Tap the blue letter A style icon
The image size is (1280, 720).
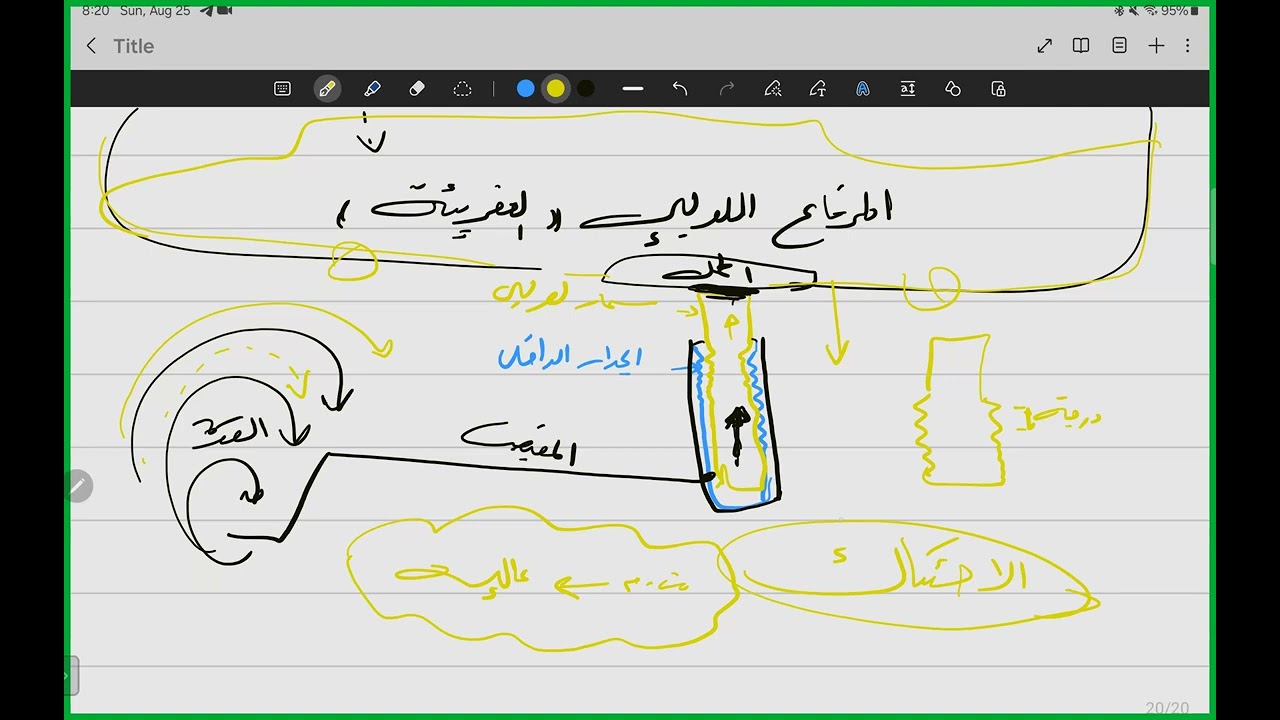[863, 89]
